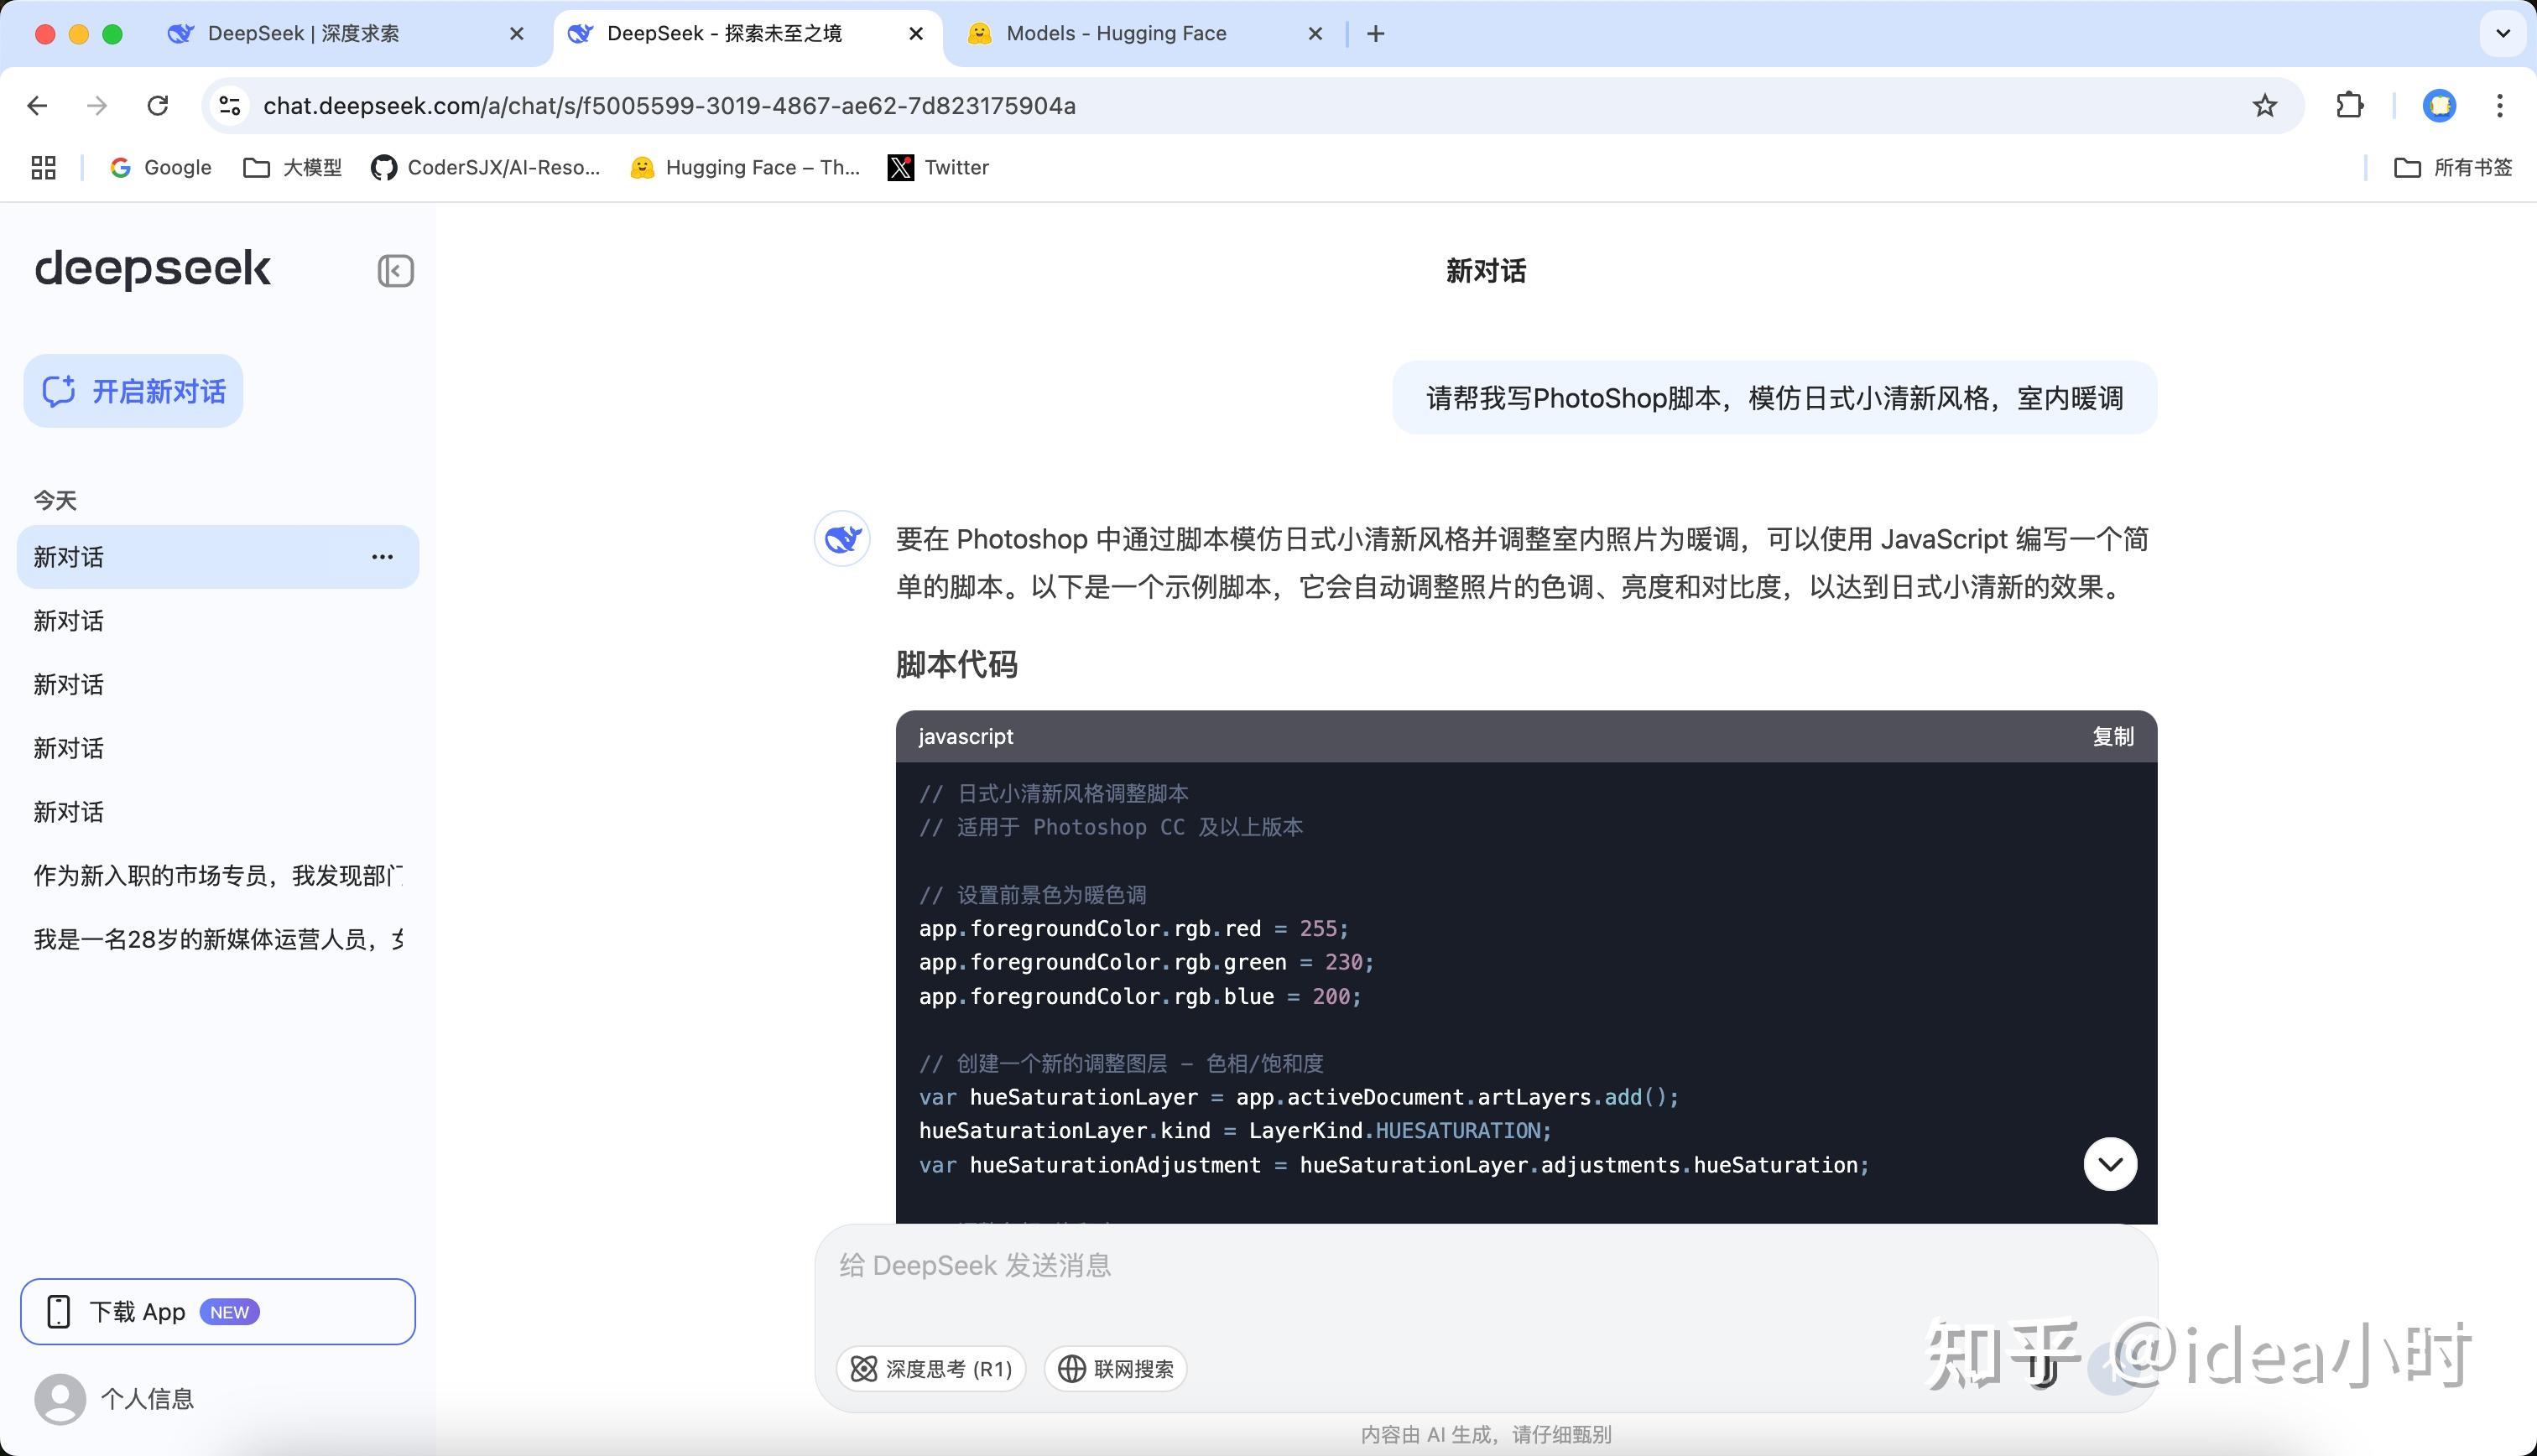Toggle 深度思考 (R1) mode
Image resolution: width=2537 pixels, height=1456 pixels.
click(x=931, y=1369)
